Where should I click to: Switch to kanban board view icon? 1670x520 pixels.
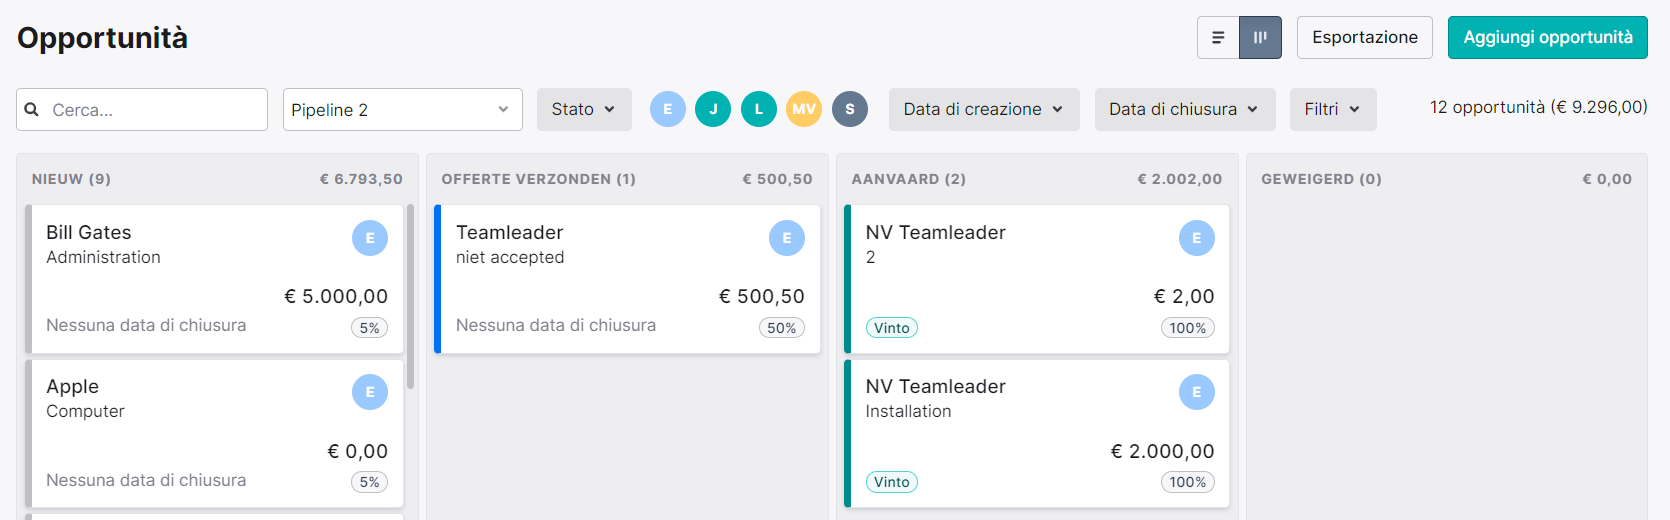pos(1260,38)
